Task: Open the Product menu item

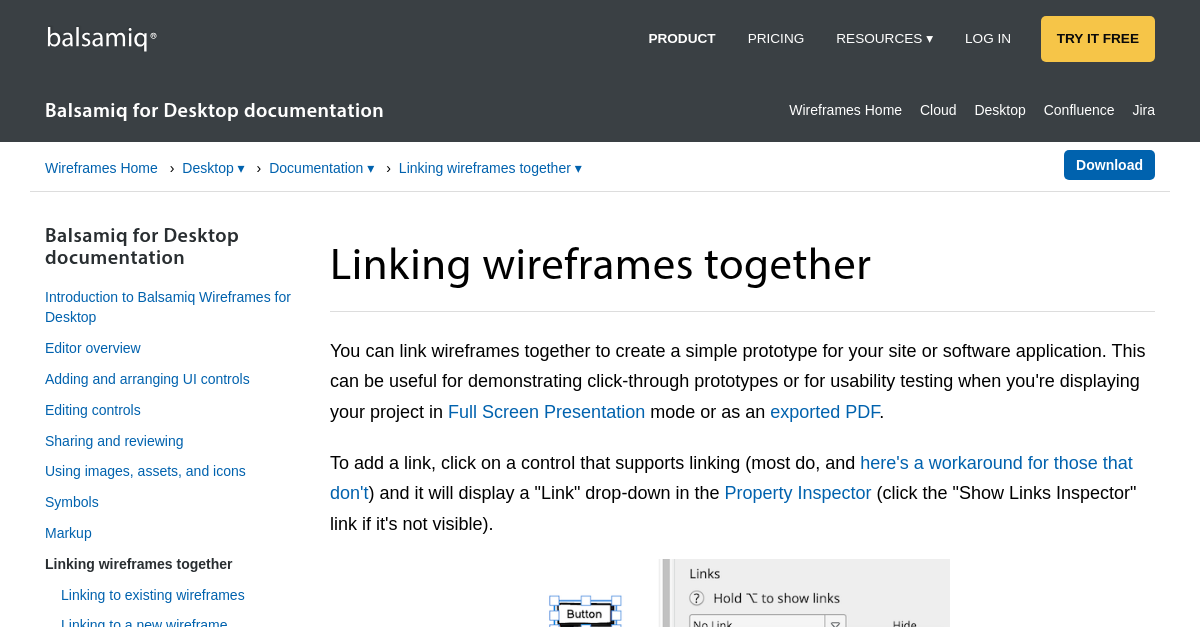Action: tap(681, 39)
